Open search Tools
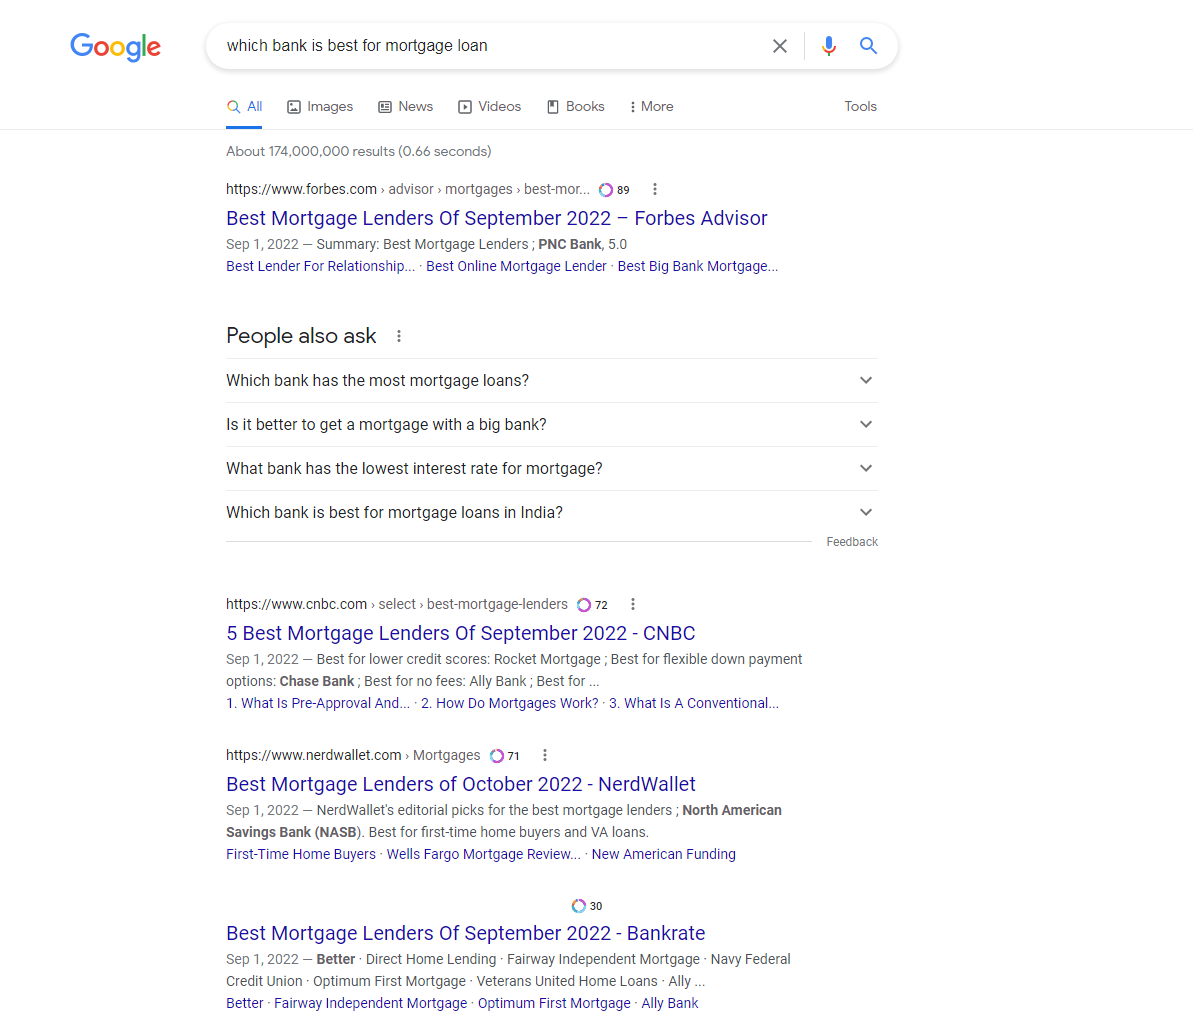The height and width of the screenshot is (1024, 1193). [861, 107]
